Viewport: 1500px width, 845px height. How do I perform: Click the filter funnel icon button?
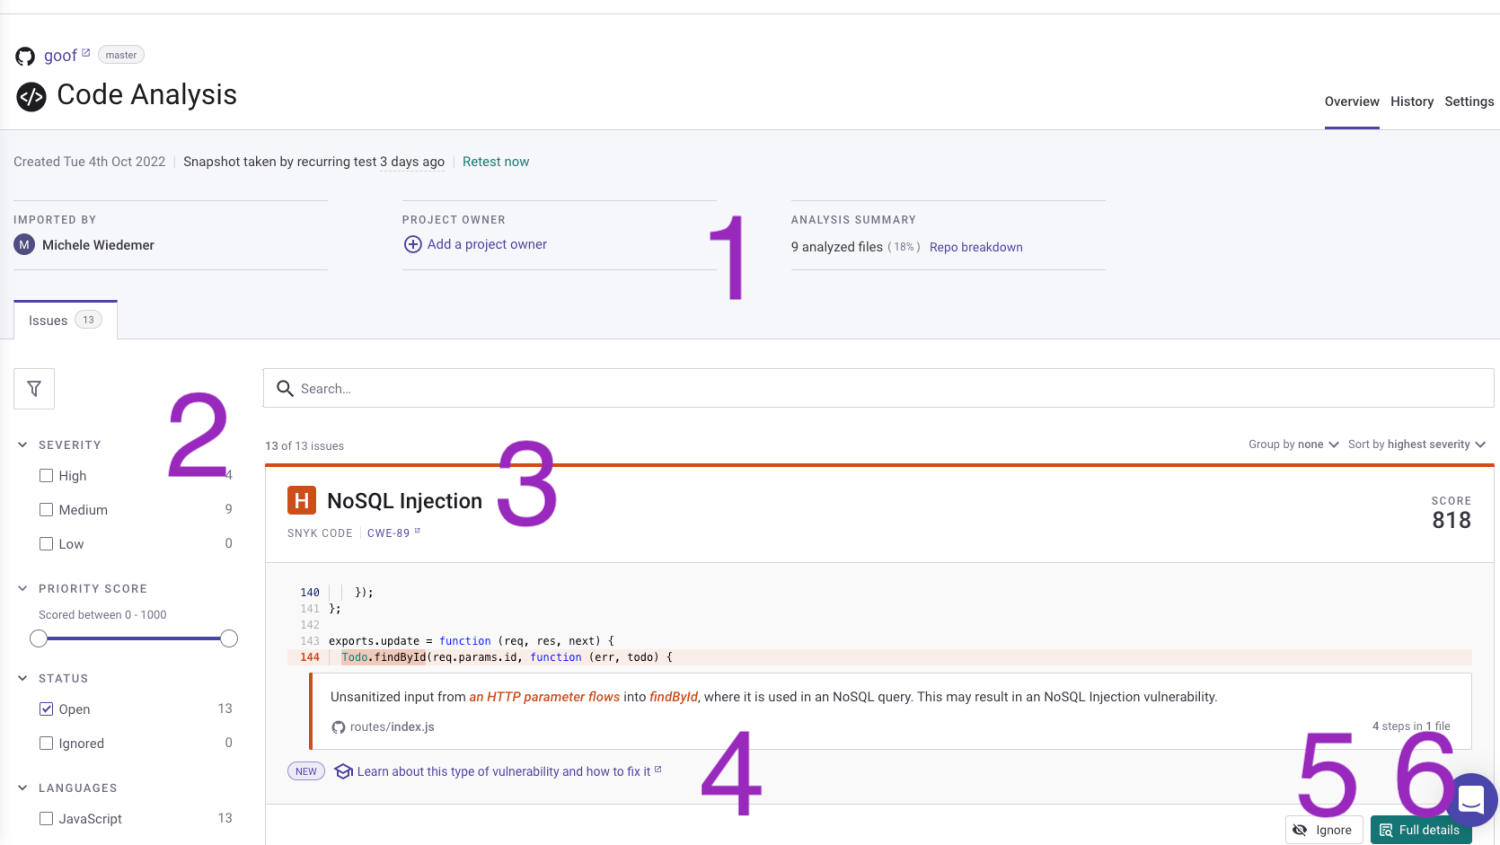[34, 389]
